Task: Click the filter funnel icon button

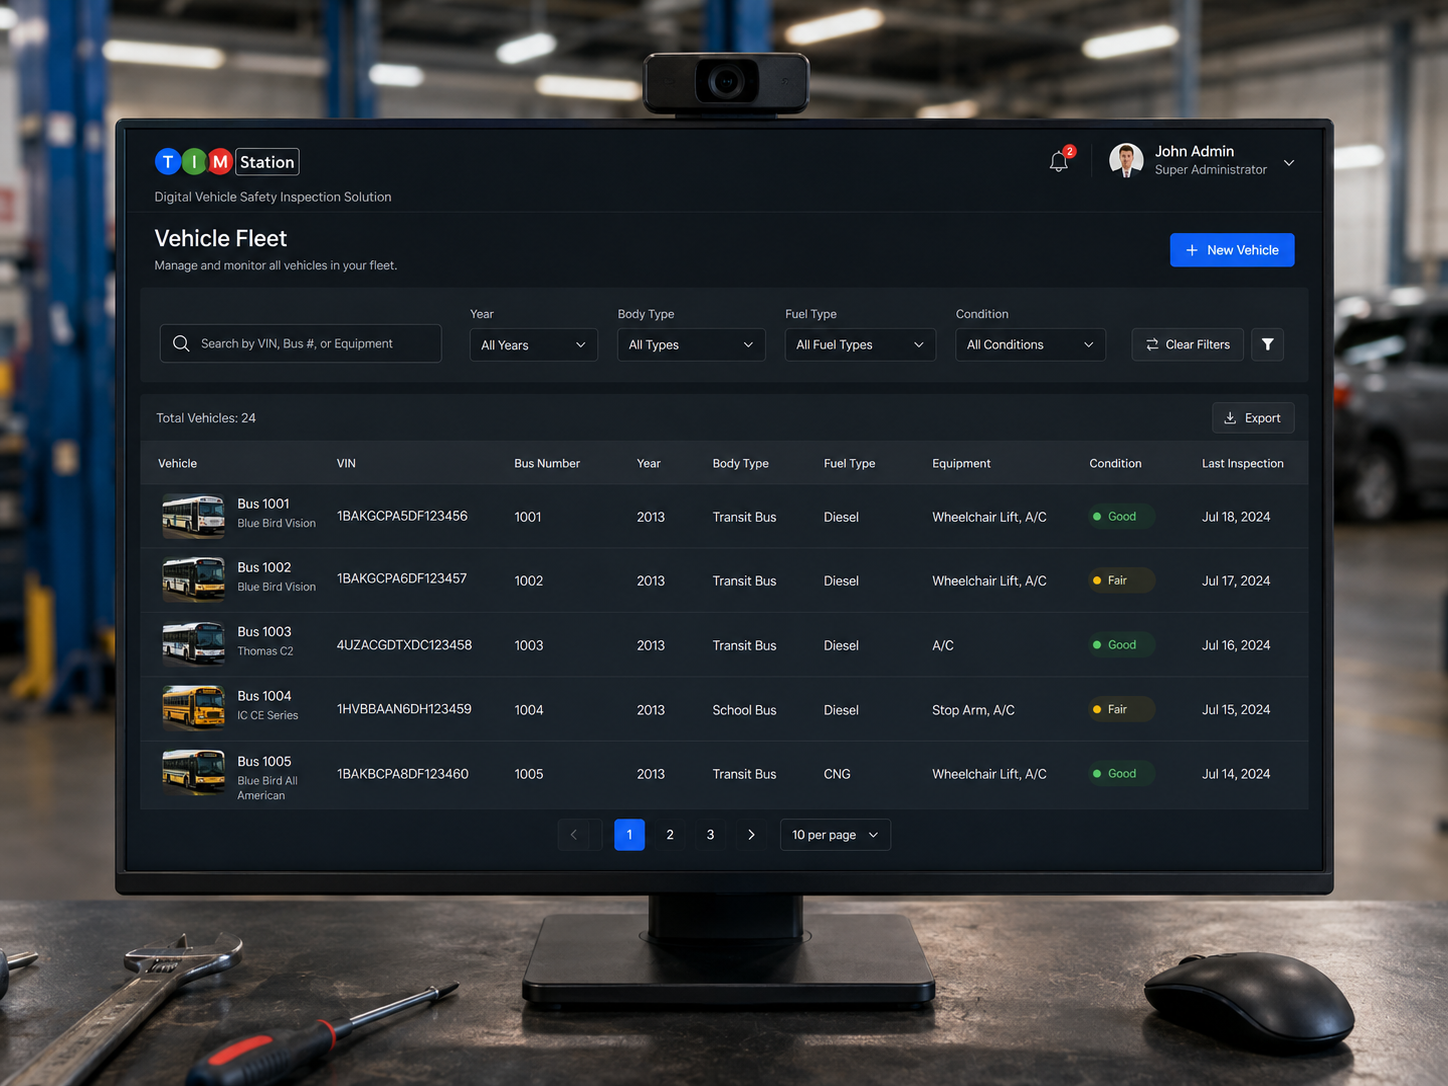Action: [x=1267, y=344]
